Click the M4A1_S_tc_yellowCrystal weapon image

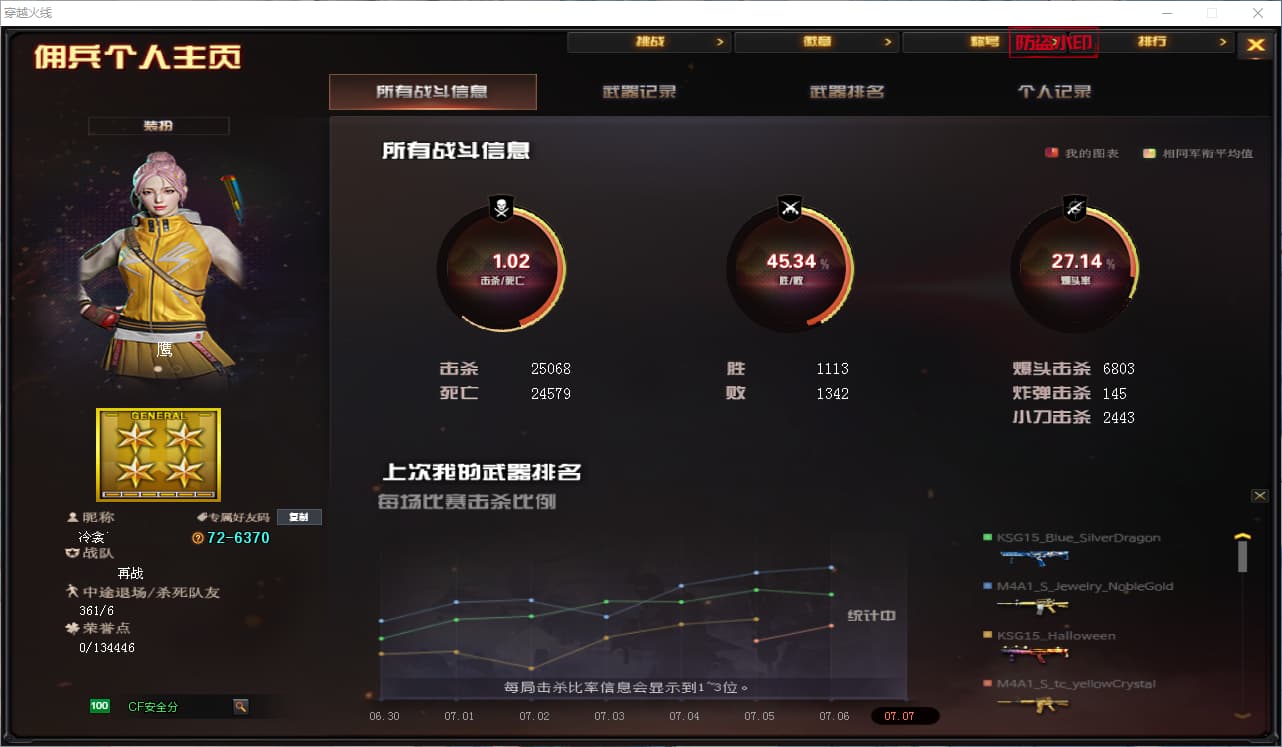click(x=1032, y=703)
